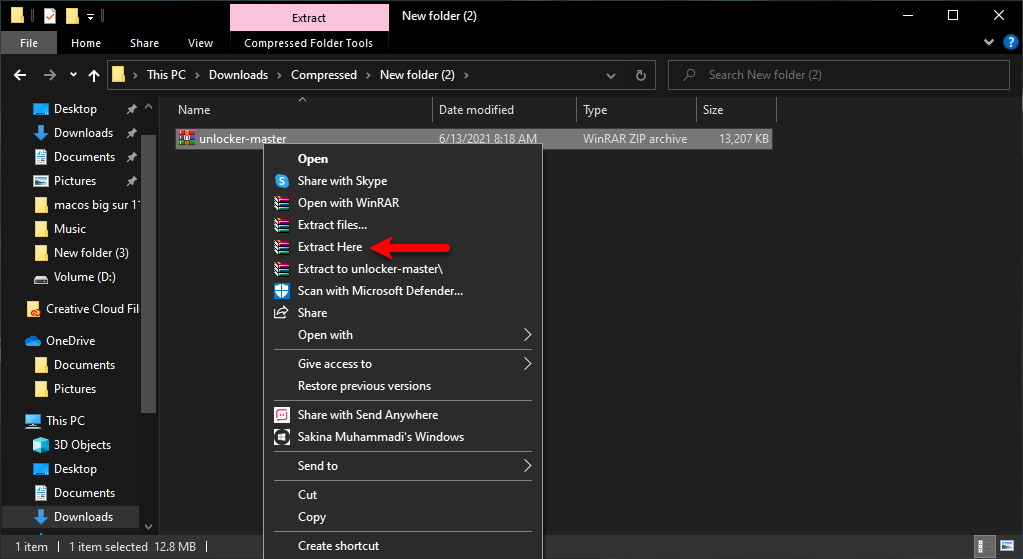This screenshot has width=1023, height=559.
Task: Go back with the left arrow button
Action: click(x=20, y=75)
